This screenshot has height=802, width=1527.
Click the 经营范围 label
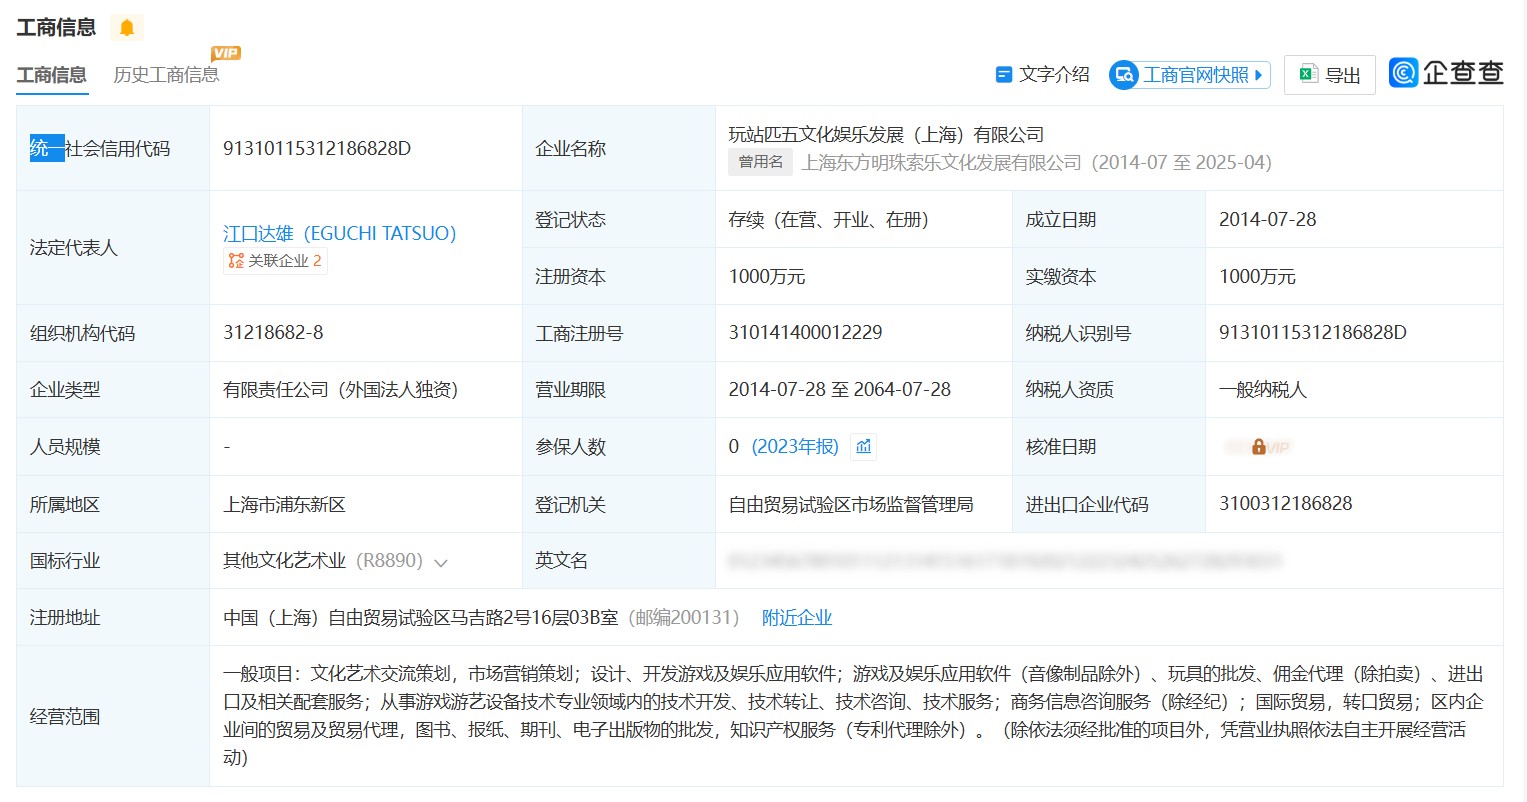[65, 717]
